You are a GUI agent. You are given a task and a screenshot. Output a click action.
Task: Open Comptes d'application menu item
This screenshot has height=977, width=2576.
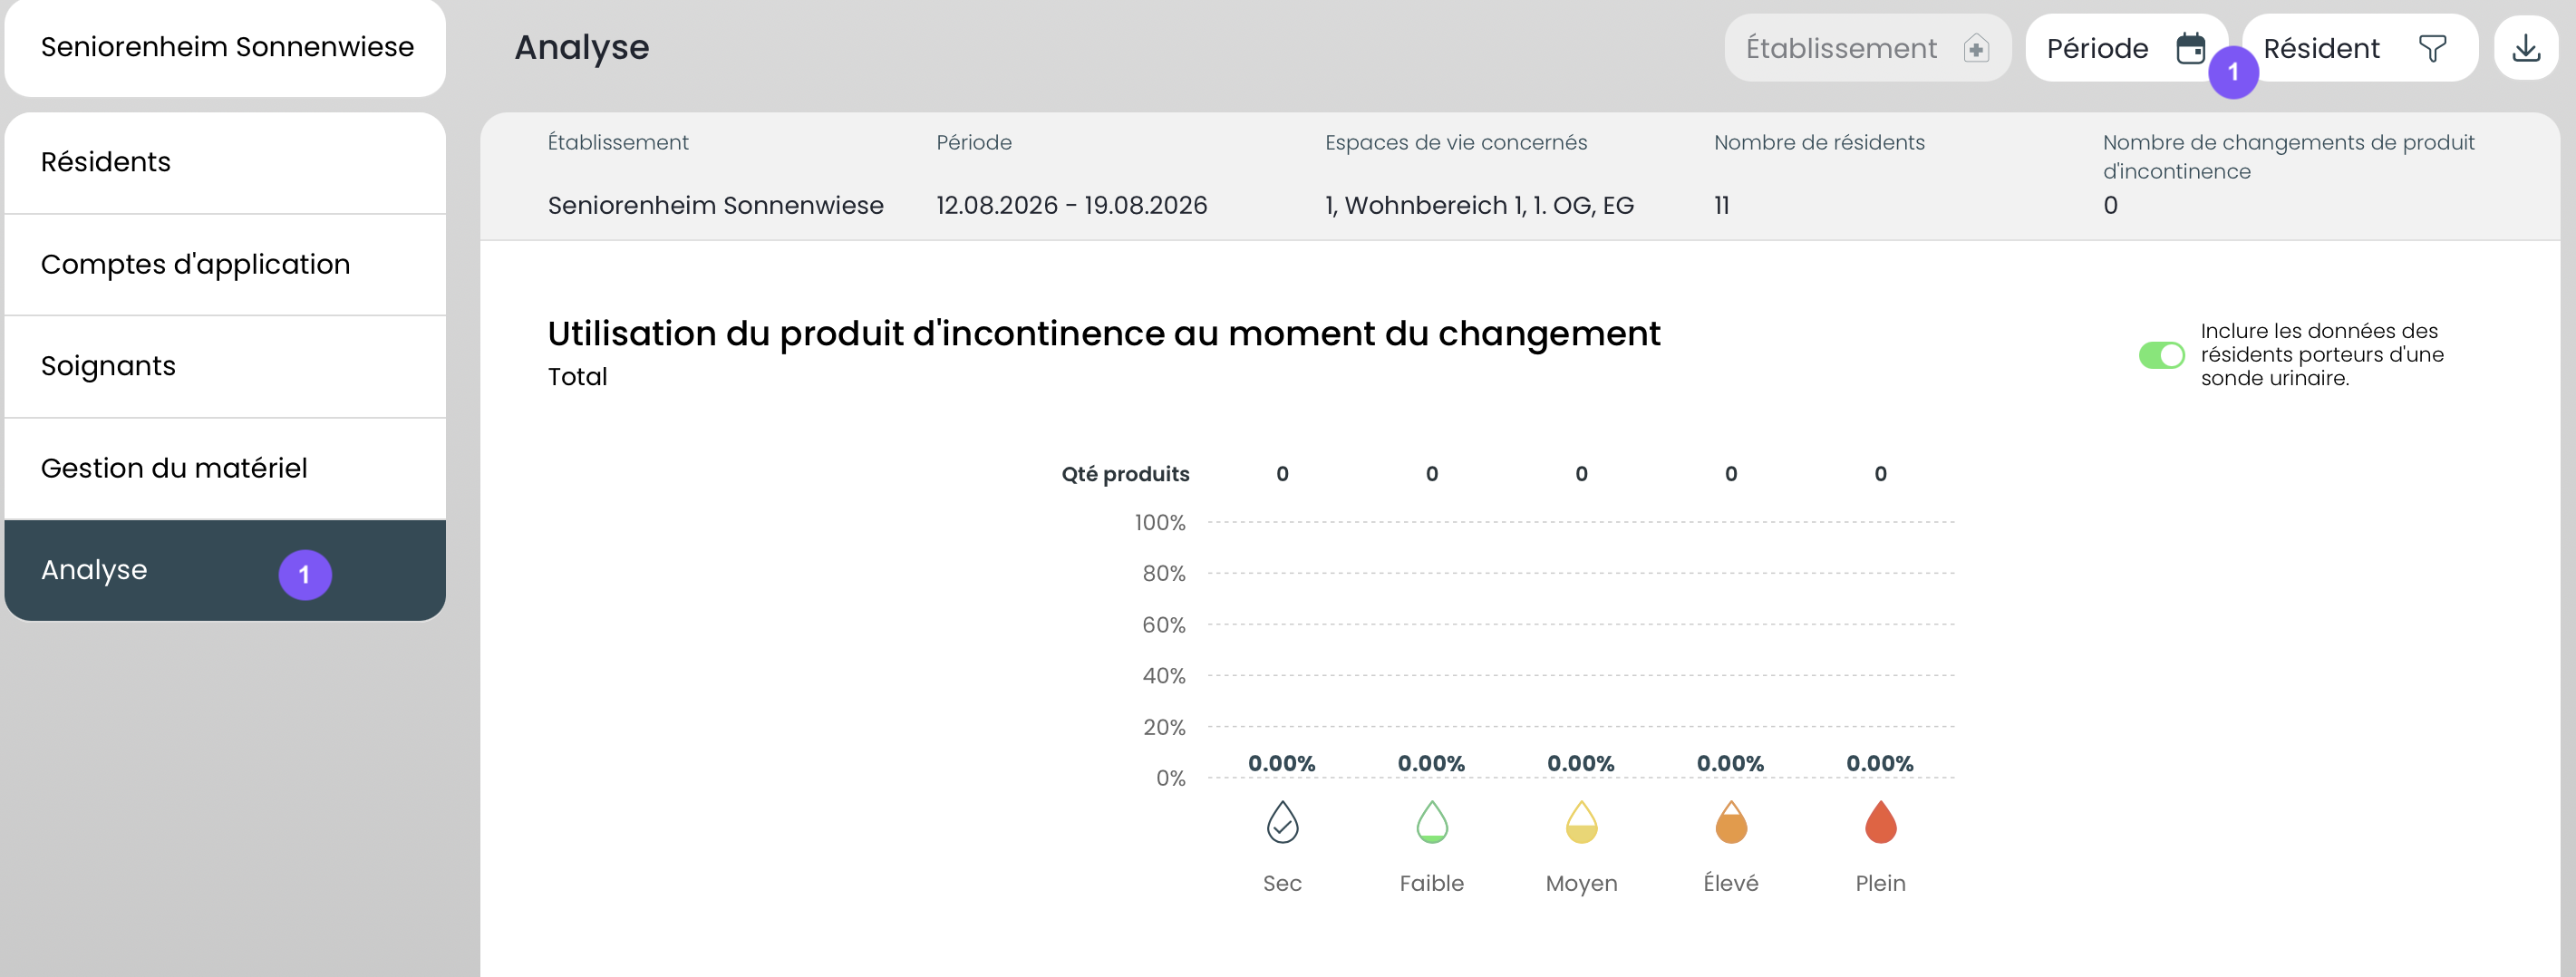point(225,265)
